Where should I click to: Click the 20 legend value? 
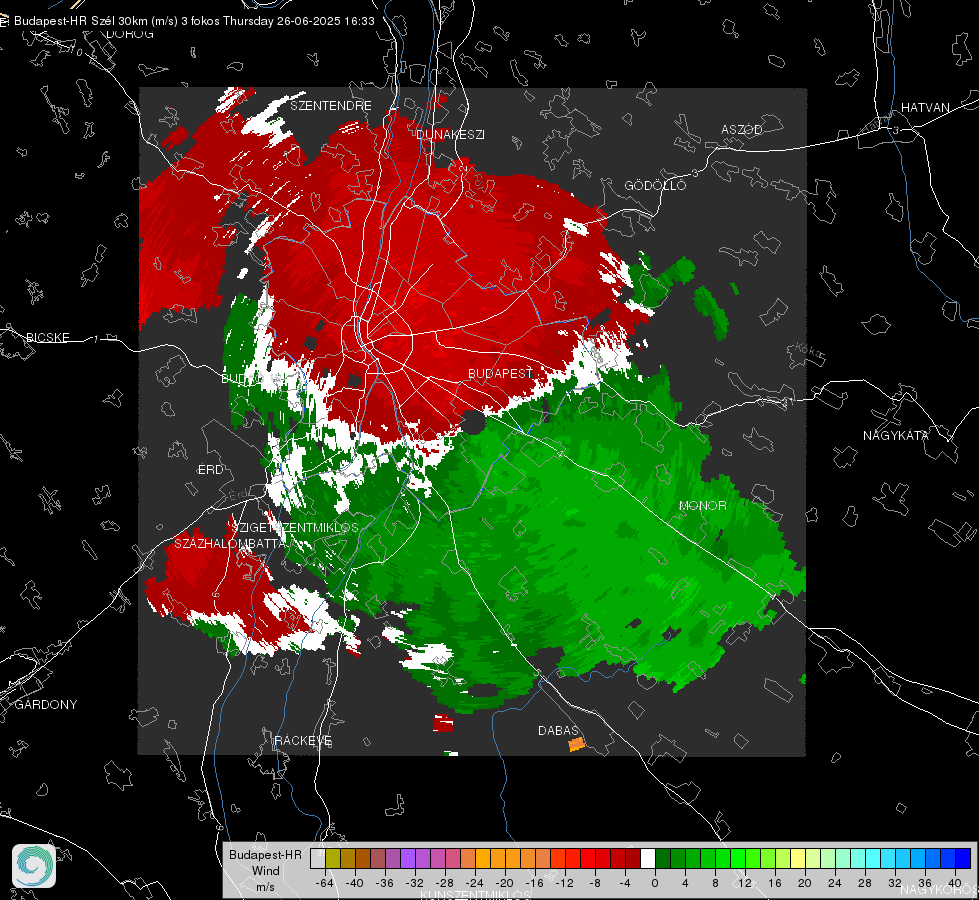[805, 883]
